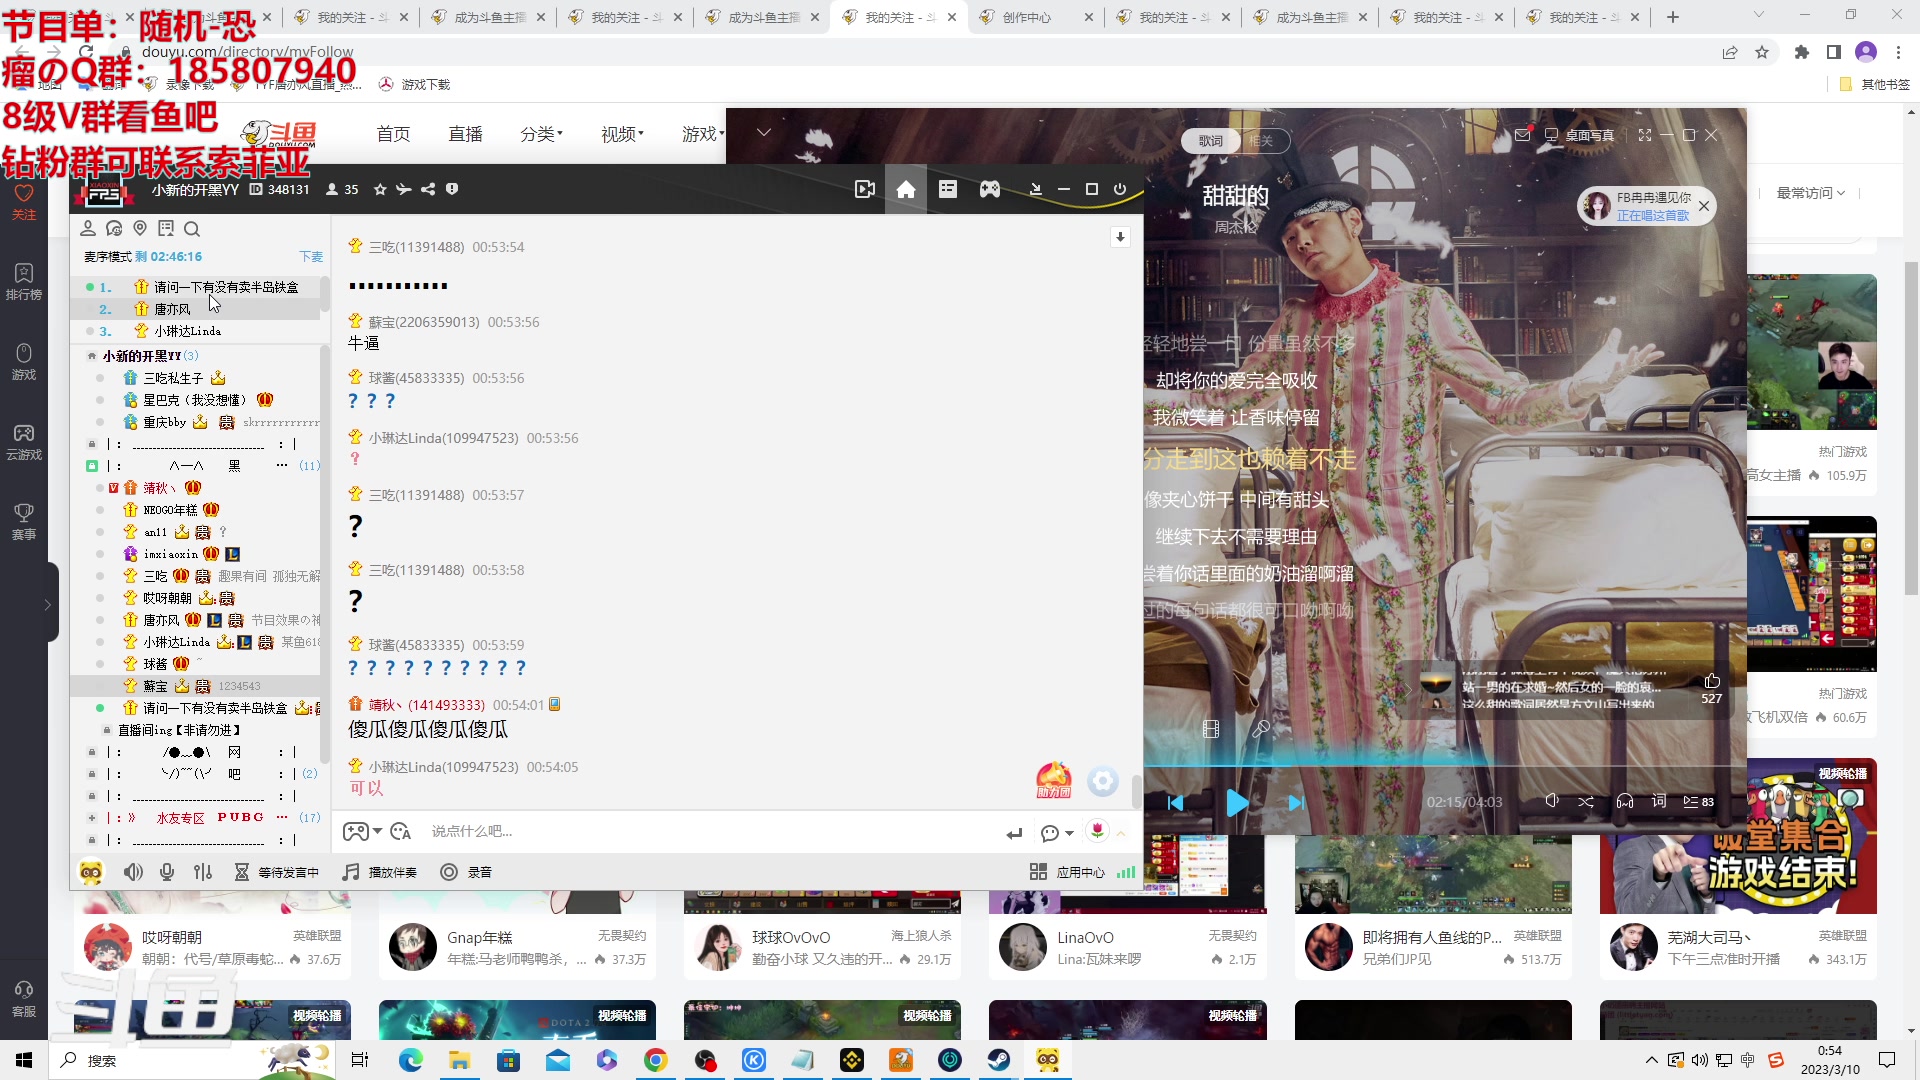Open the YY game controller icon
Viewport: 1920px width, 1080px height.
pos(990,189)
